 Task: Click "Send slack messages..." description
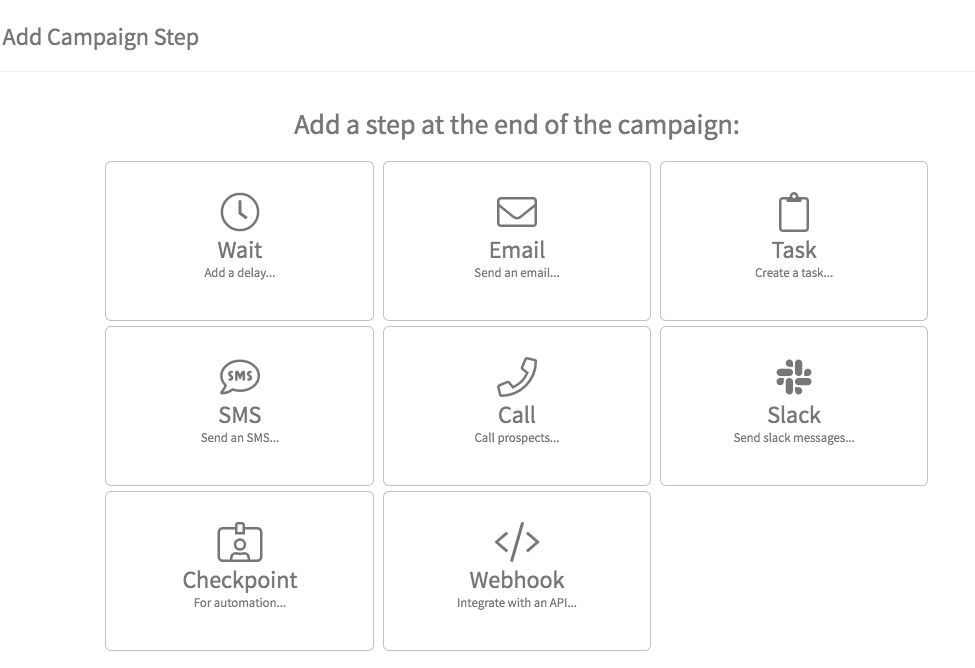click(793, 438)
